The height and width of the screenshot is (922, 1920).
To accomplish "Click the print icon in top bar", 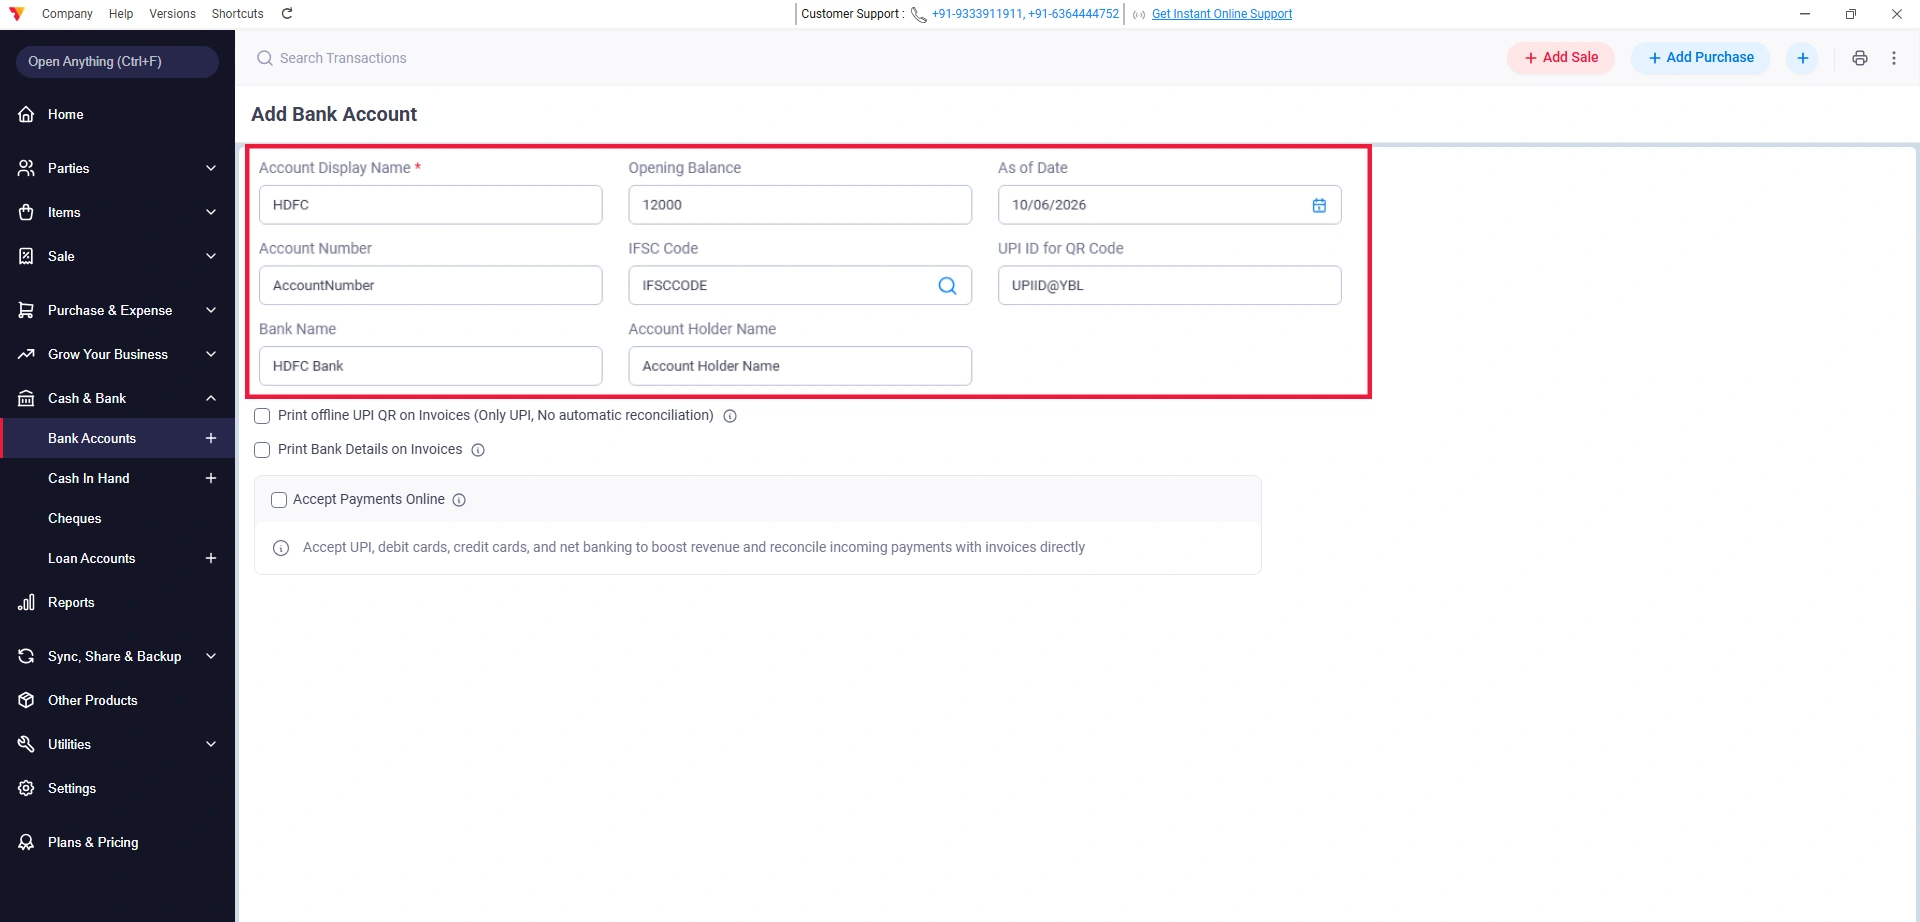I will point(1859,58).
